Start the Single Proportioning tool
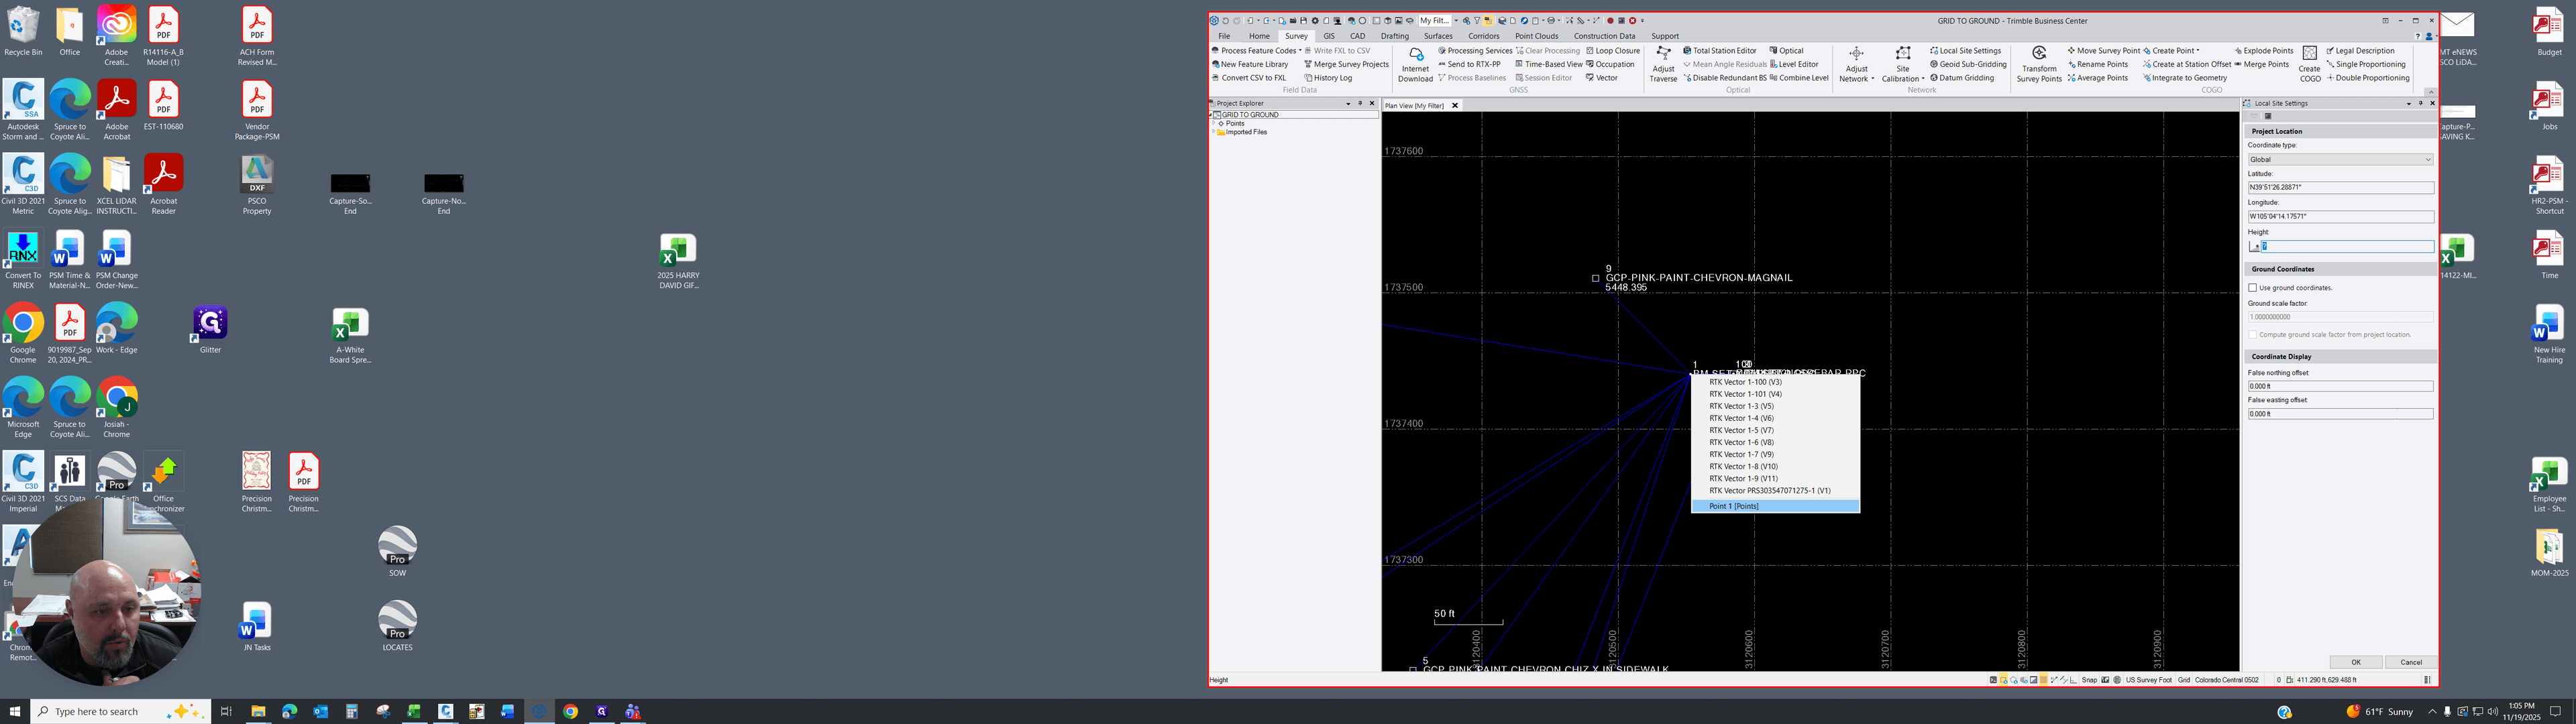2576x724 pixels. point(2366,64)
